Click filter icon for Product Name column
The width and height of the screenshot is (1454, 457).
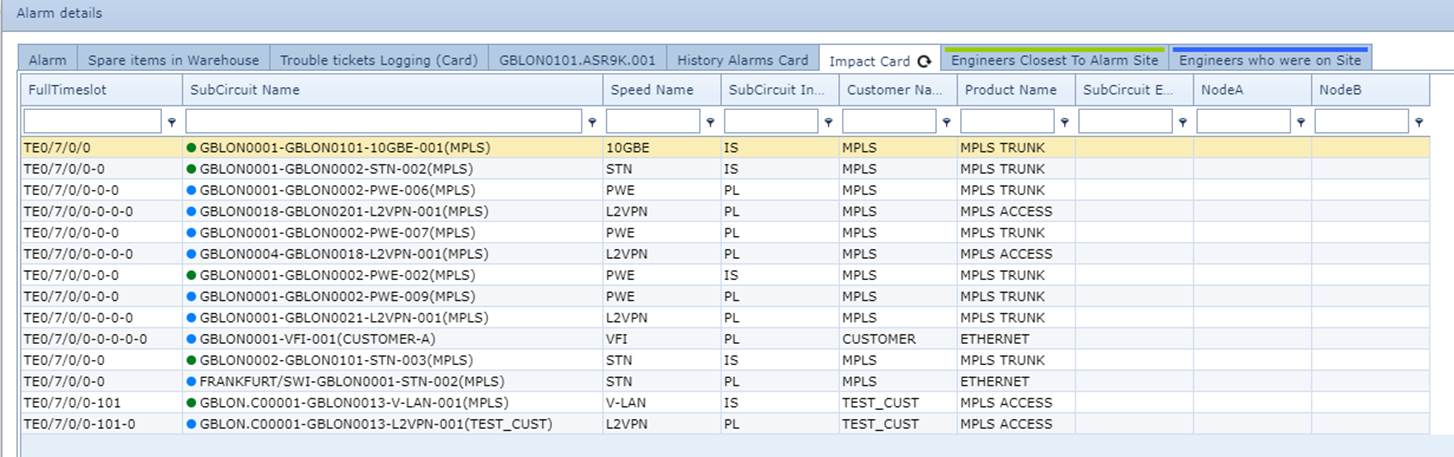[x=1064, y=122]
